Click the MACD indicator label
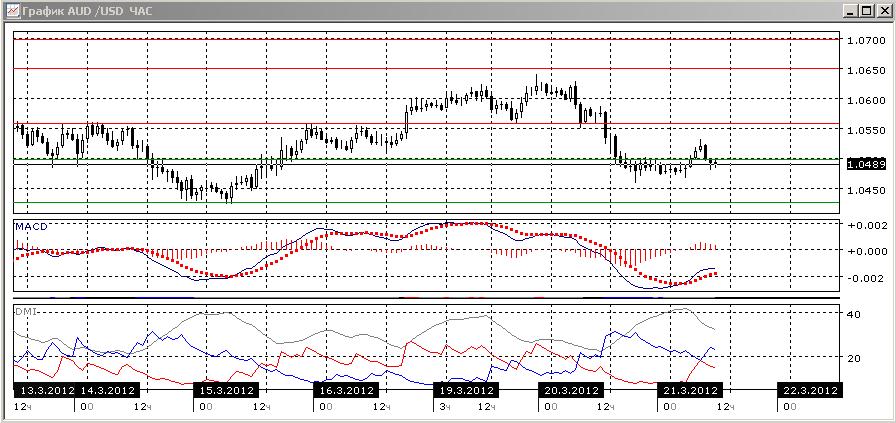This screenshot has height=423, width=896. (x=31, y=227)
